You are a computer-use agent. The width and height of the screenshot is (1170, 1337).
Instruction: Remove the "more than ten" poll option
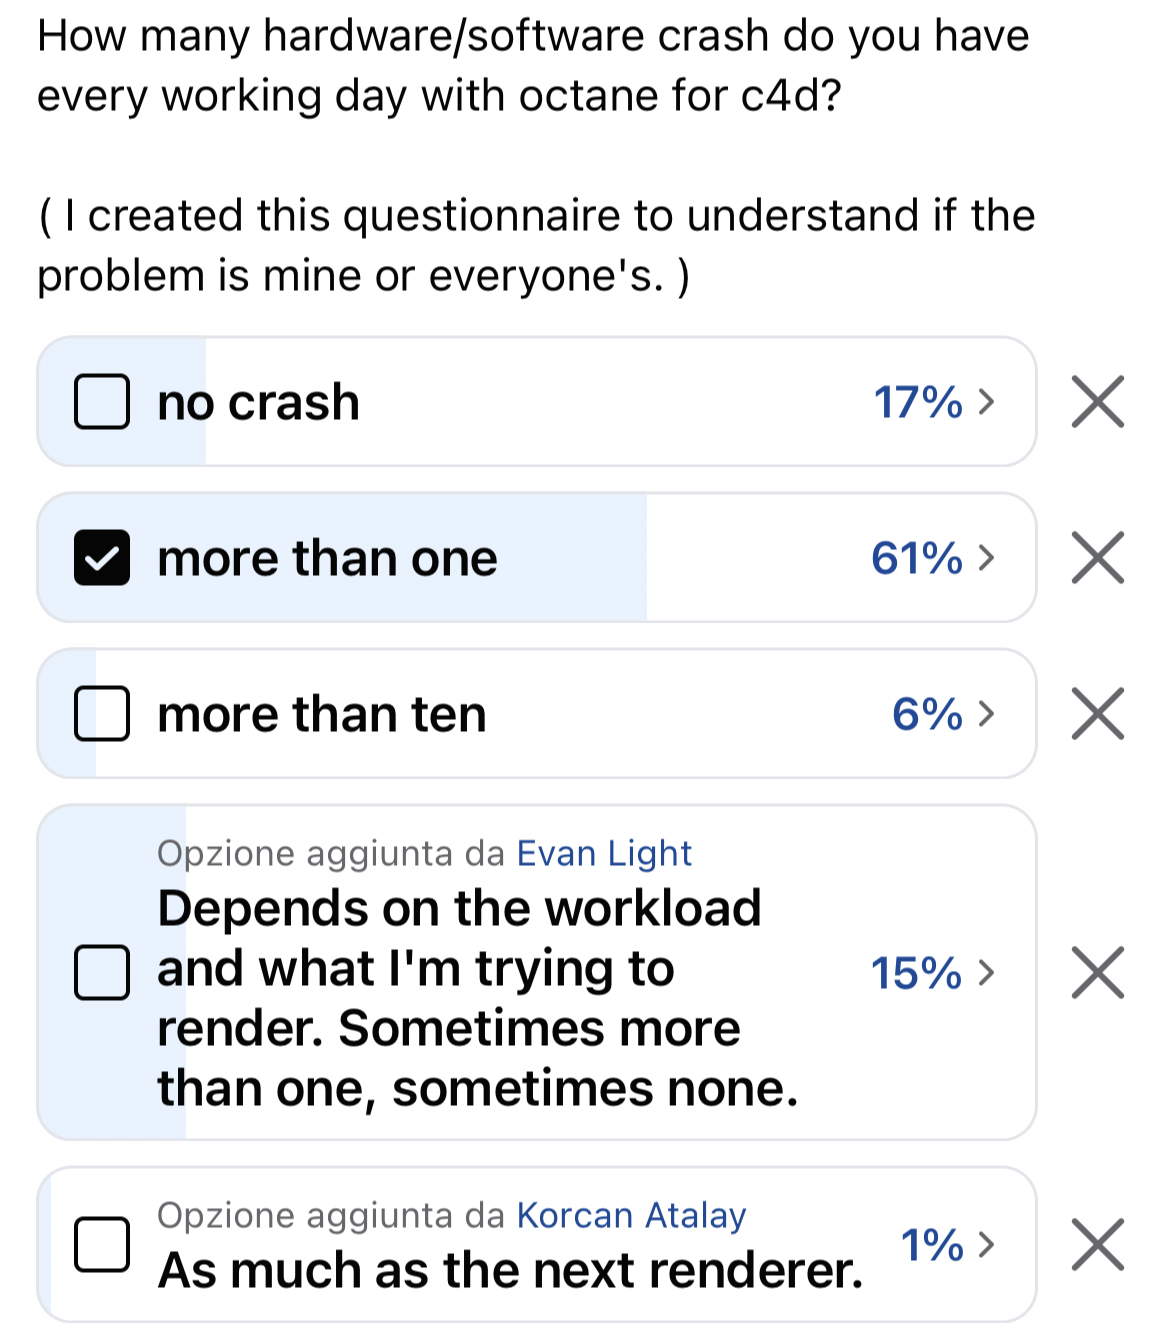1097,714
